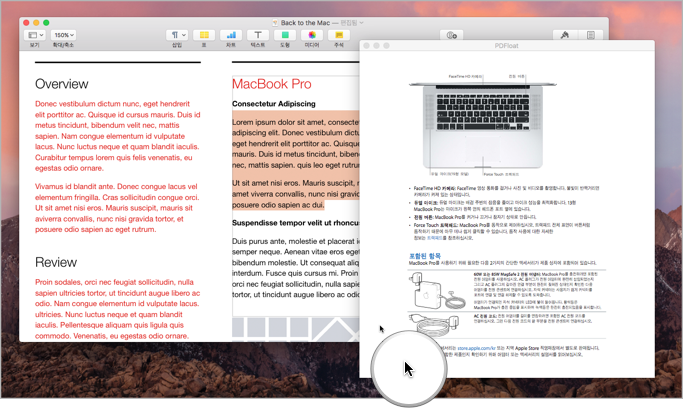Click the MagSafe power adapter image

coord(437,291)
